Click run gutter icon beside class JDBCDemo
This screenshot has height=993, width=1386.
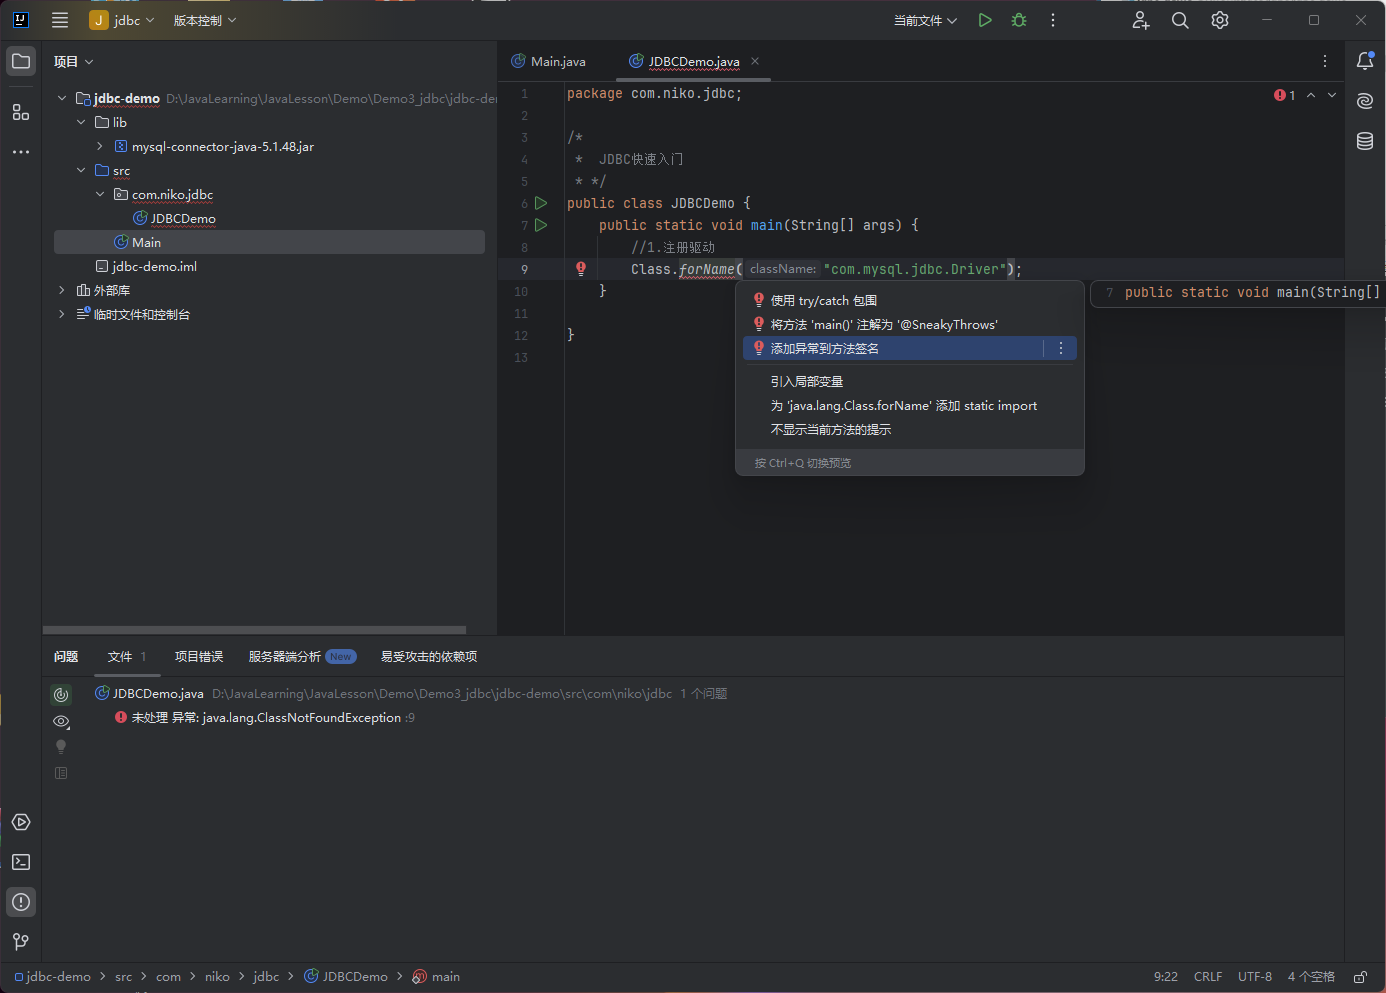[x=541, y=203]
